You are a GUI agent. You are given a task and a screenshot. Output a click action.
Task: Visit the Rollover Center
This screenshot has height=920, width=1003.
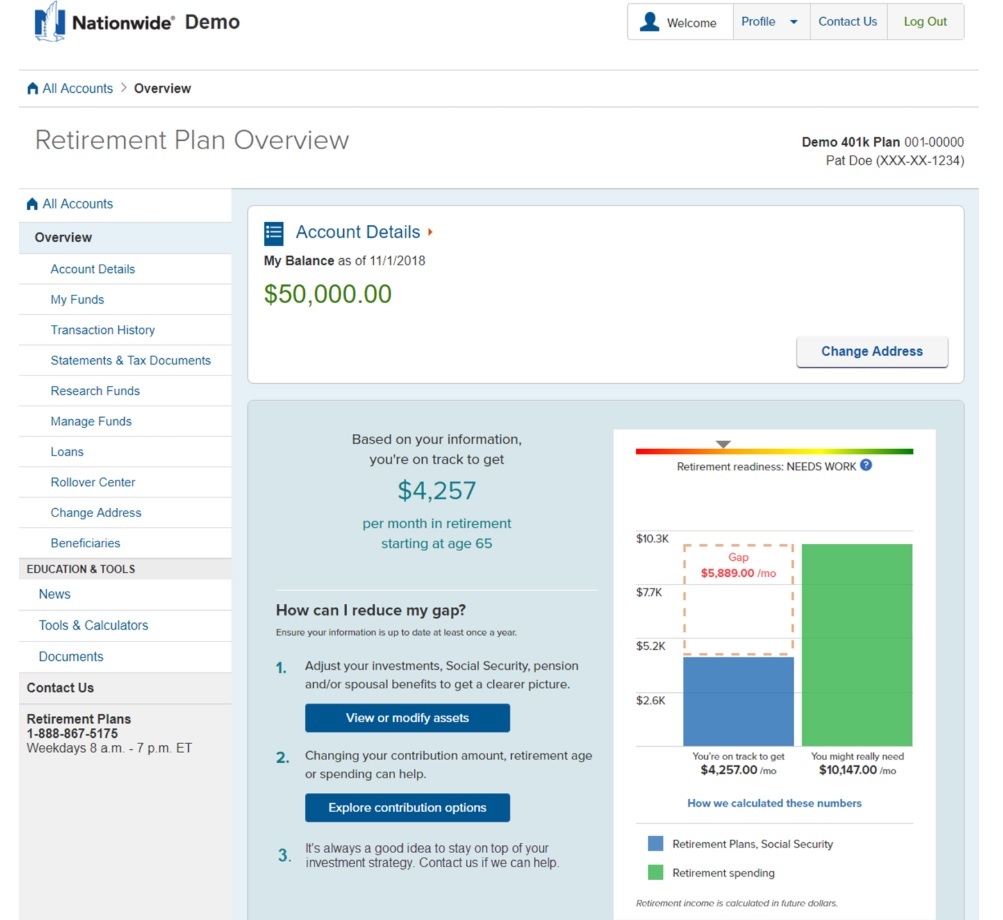tap(93, 482)
